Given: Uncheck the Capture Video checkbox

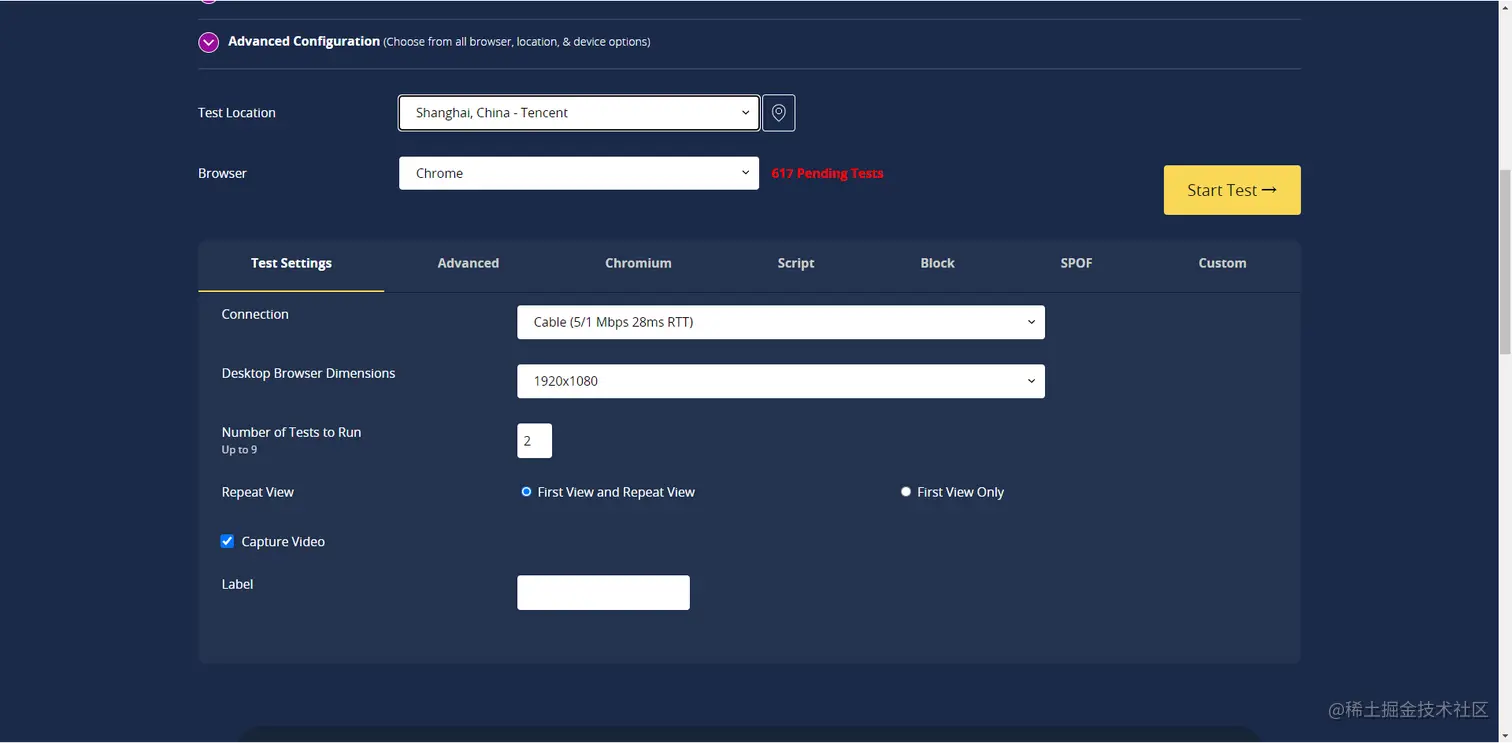Looking at the screenshot, I should click(x=227, y=542).
